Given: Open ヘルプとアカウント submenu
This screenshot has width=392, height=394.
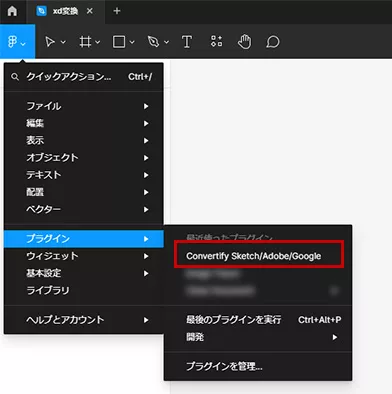Looking at the screenshot, I should point(84,320).
